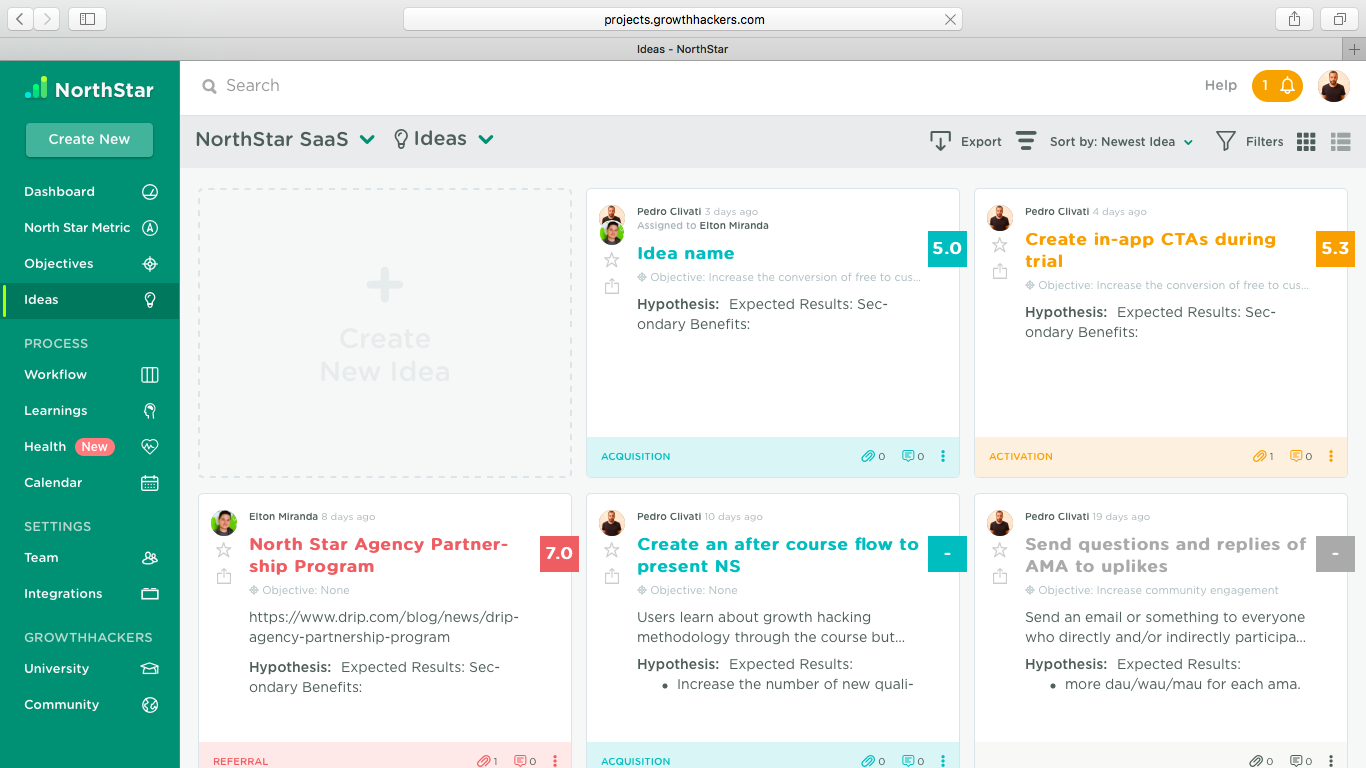
Task: Favorite the North Star Agency Partnership idea
Action: coord(224,550)
